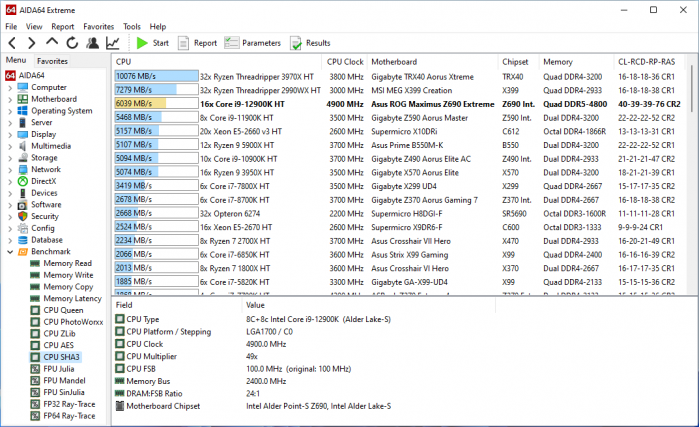Select the FPU Julia benchmark
This screenshot has width=700, height=427.
click(x=63, y=368)
